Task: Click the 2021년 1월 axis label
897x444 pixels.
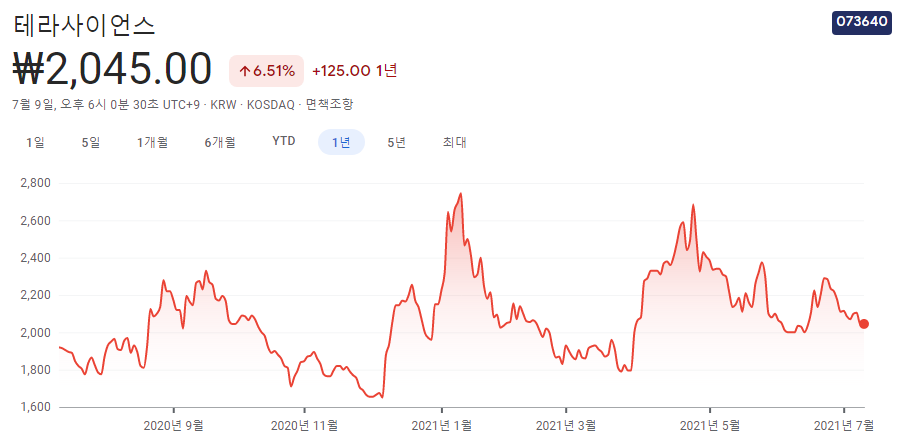Action: [441, 426]
